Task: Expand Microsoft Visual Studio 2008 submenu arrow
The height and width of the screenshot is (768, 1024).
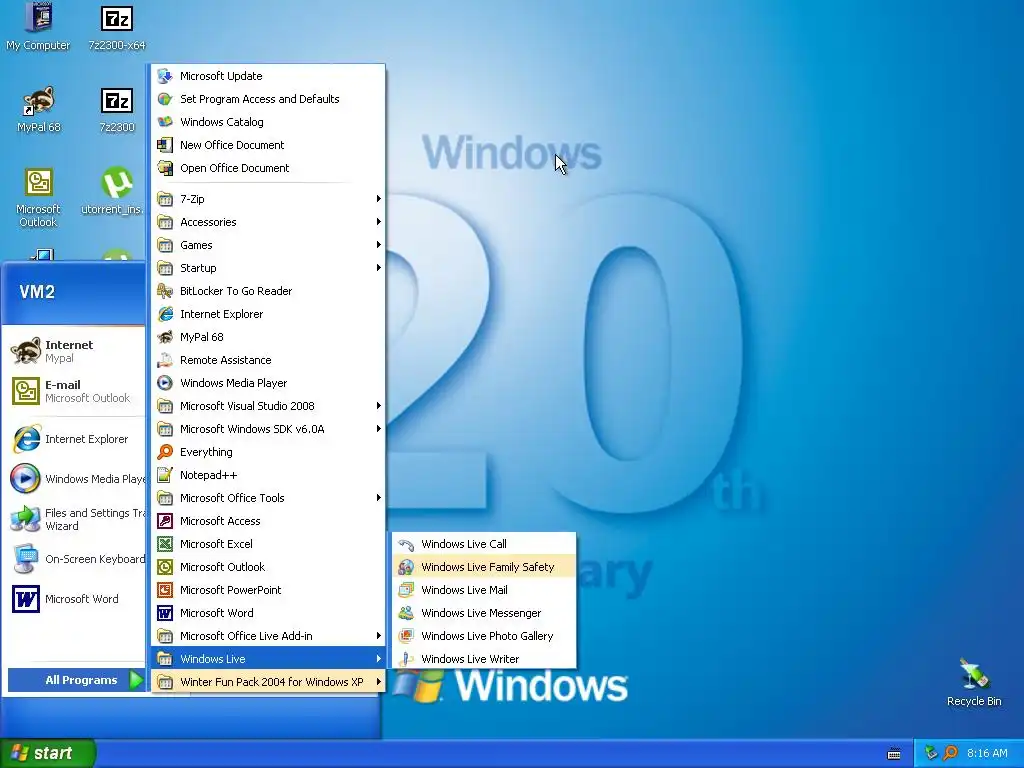Action: [x=378, y=406]
